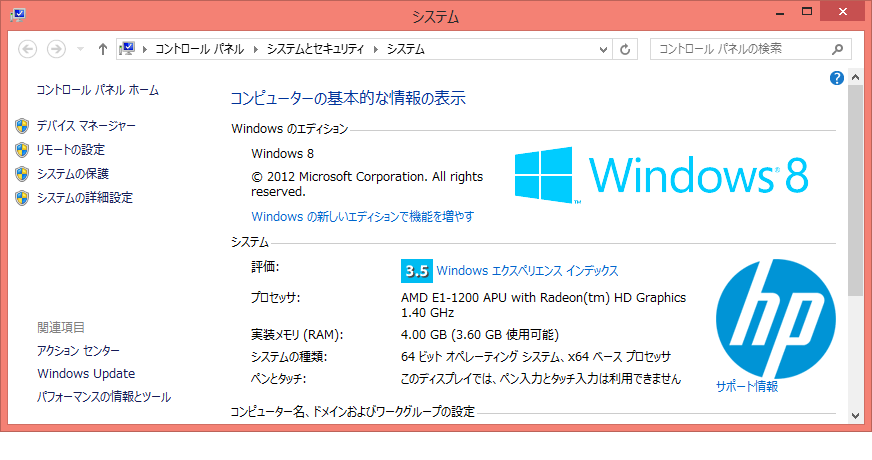Open Windows エクスペリエンス インデックス link
The height and width of the screenshot is (460, 872).
tap(527, 270)
